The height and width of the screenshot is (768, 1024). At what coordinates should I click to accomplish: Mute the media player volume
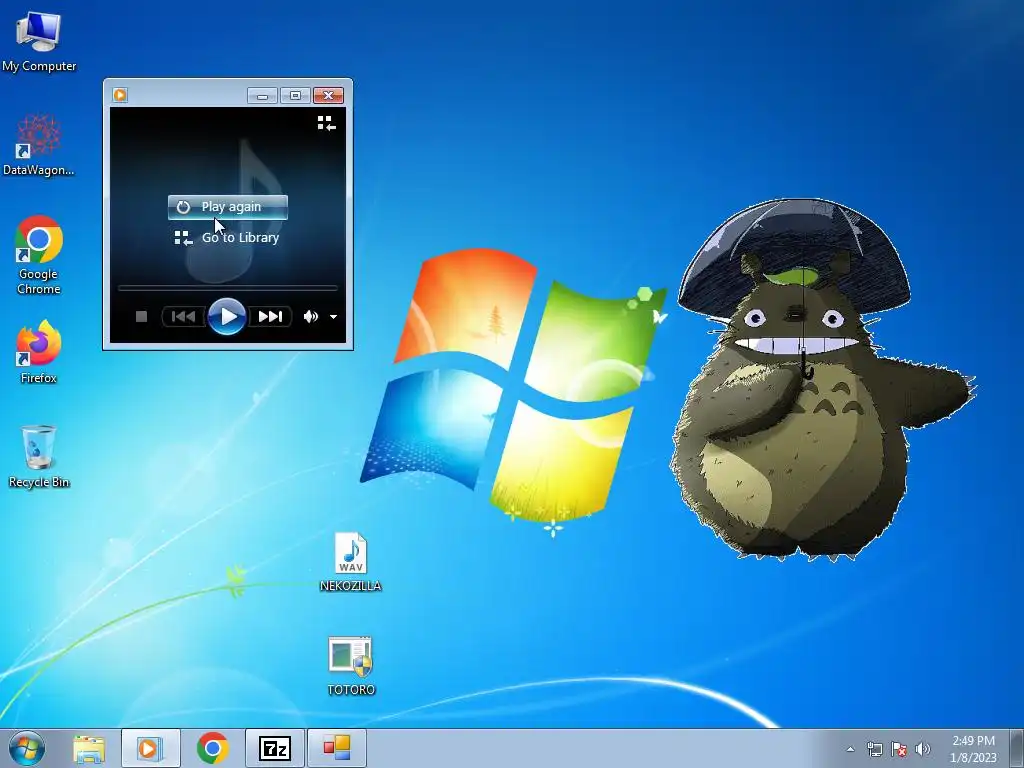coord(311,317)
